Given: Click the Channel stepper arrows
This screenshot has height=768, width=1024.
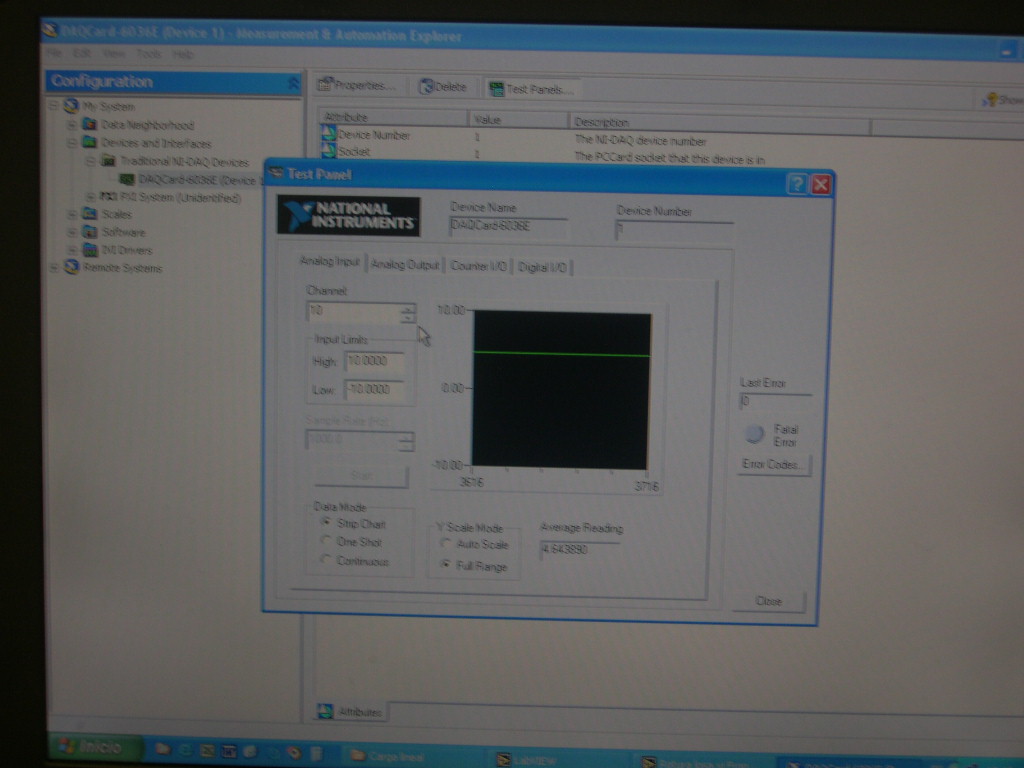Looking at the screenshot, I should [407, 313].
